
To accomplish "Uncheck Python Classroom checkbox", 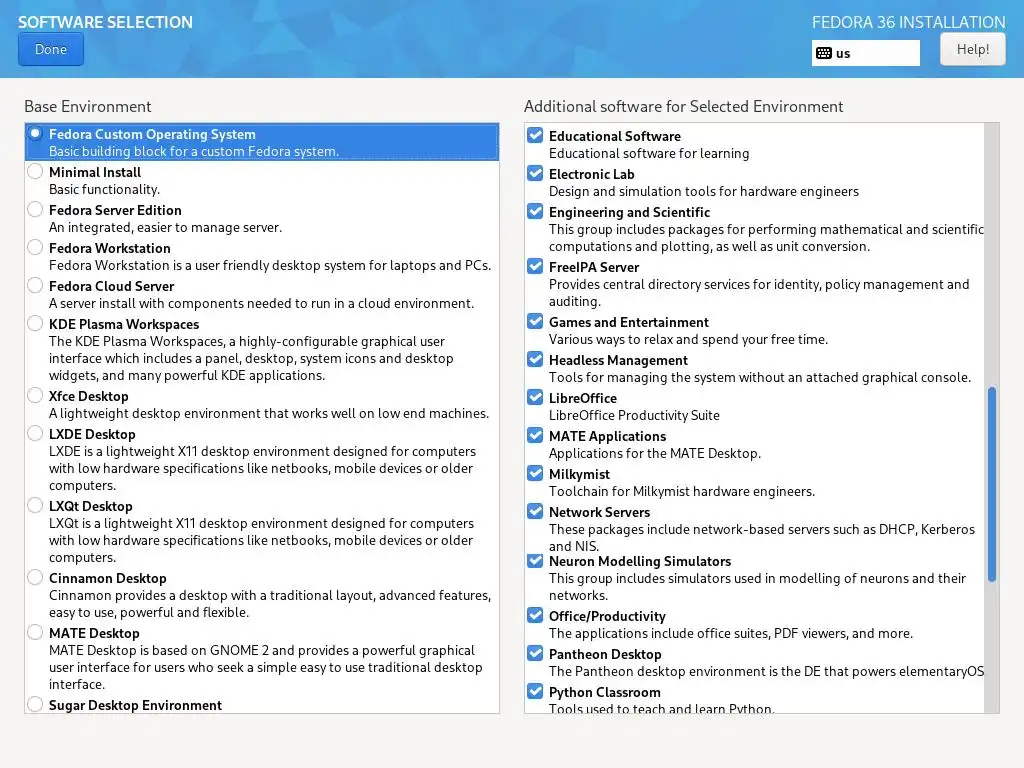I will coord(535,690).
